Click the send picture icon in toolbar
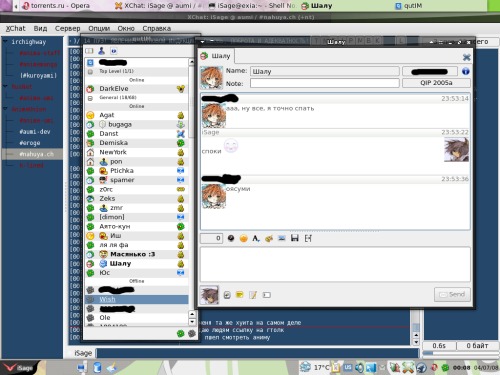 [282, 238]
